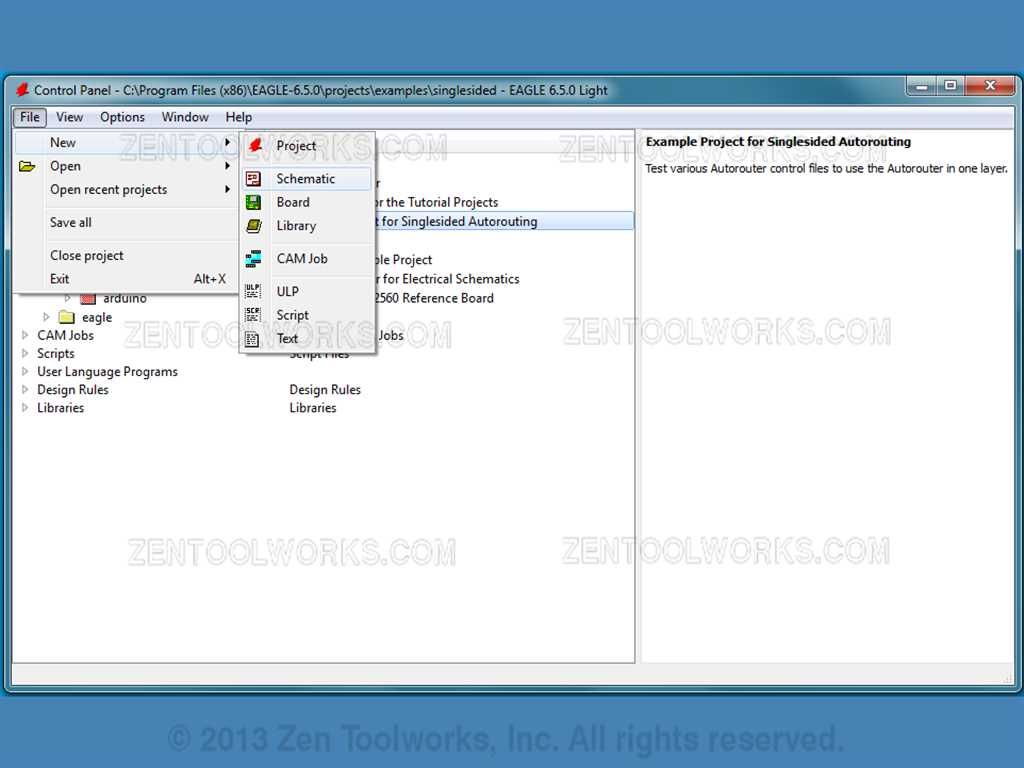
Task: Click the ULP file icon in New submenu
Action: pos(253,291)
